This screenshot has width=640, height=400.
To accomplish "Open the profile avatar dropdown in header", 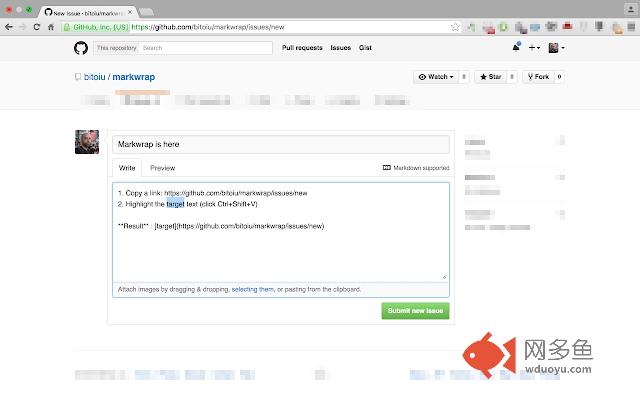I will [557, 47].
